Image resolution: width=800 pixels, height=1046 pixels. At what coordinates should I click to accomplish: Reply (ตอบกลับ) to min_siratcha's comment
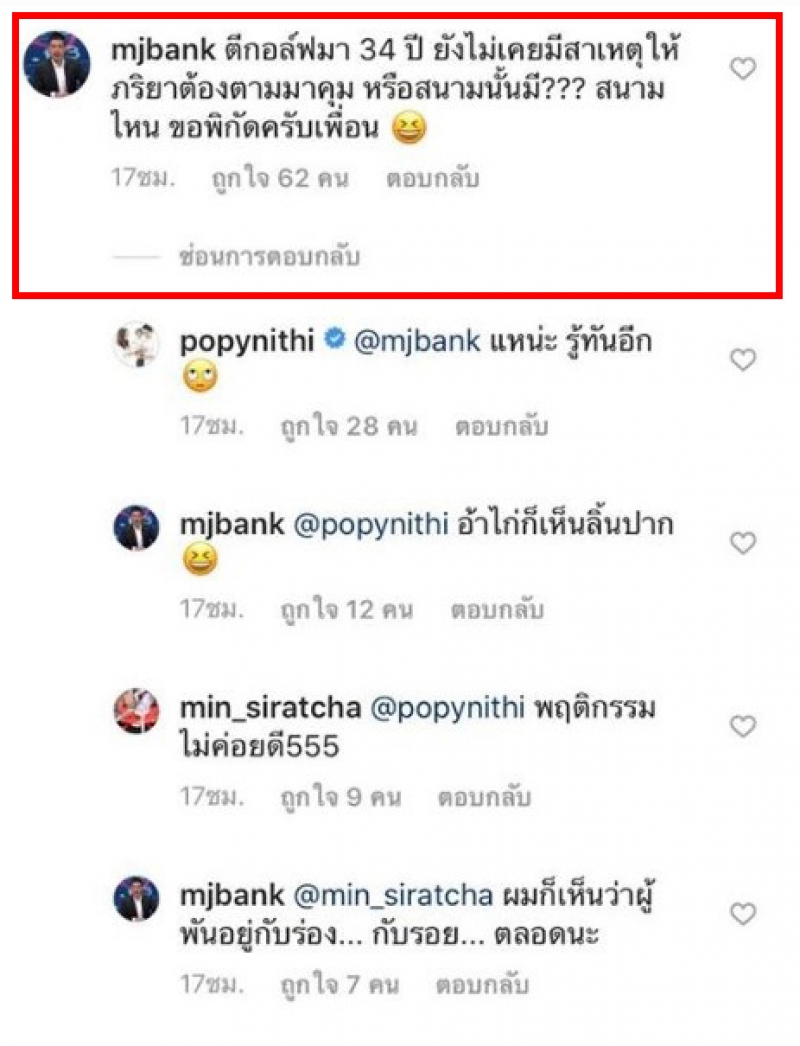[484, 797]
